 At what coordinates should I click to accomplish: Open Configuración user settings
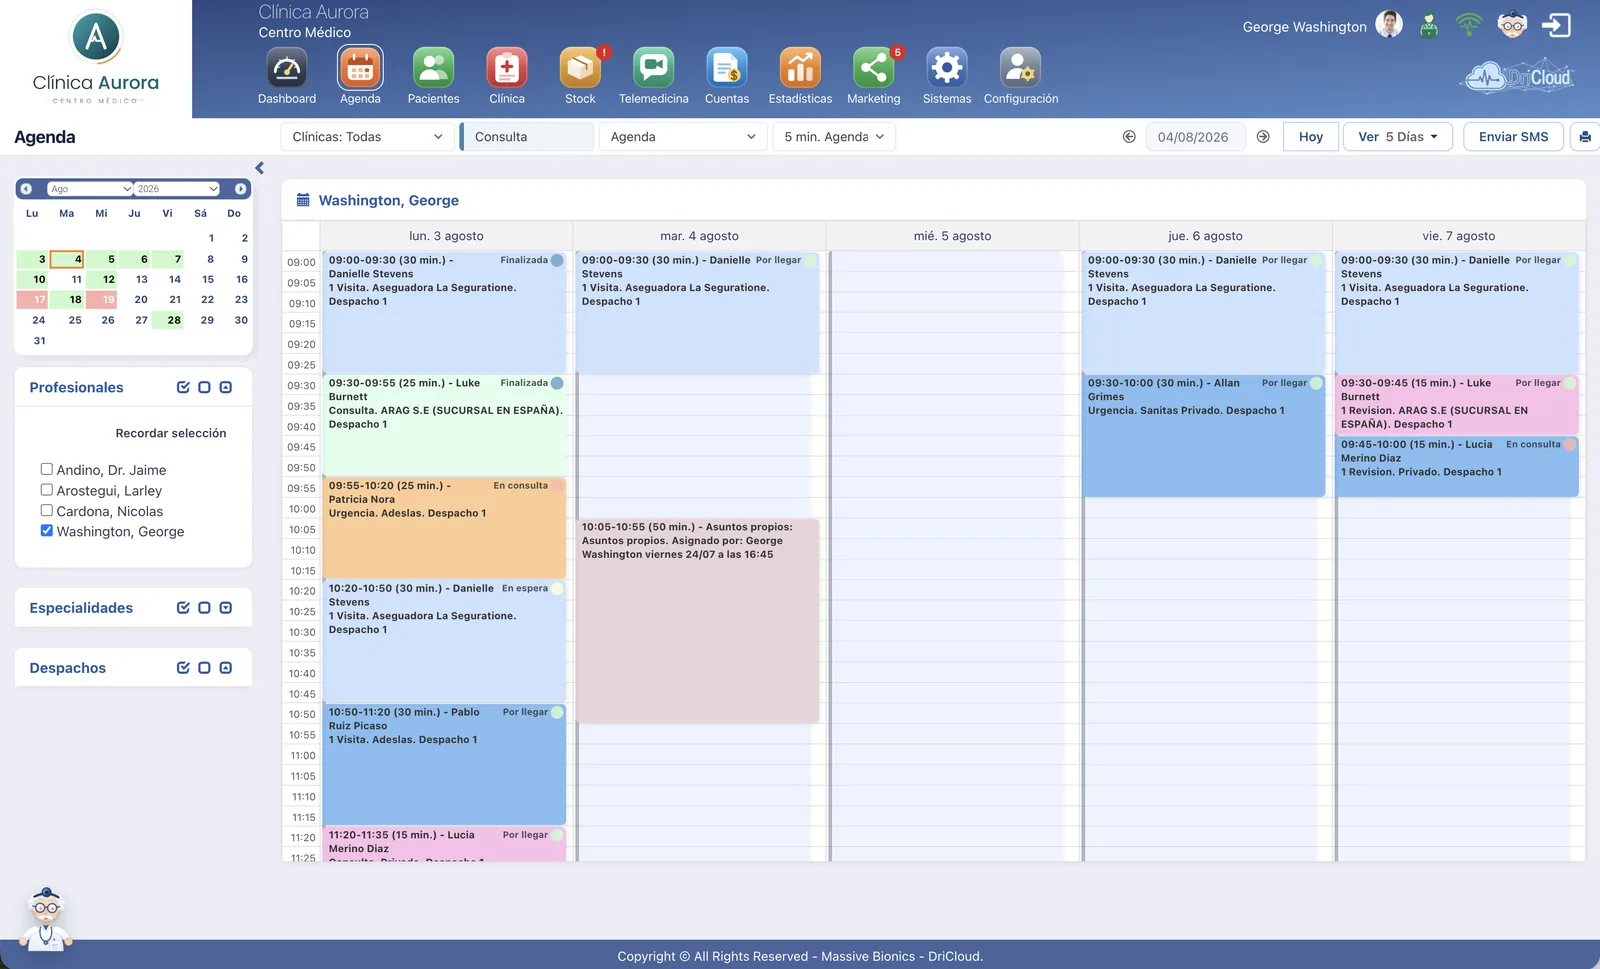coord(1020,76)
